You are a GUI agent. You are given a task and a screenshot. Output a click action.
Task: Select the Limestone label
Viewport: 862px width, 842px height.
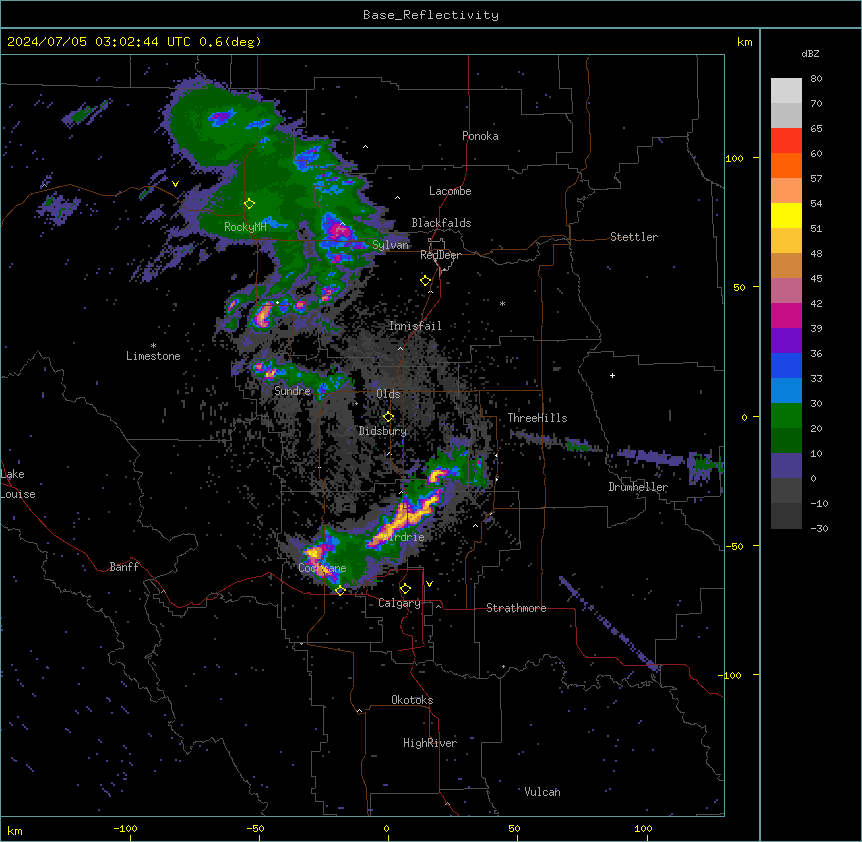(153, 356)
